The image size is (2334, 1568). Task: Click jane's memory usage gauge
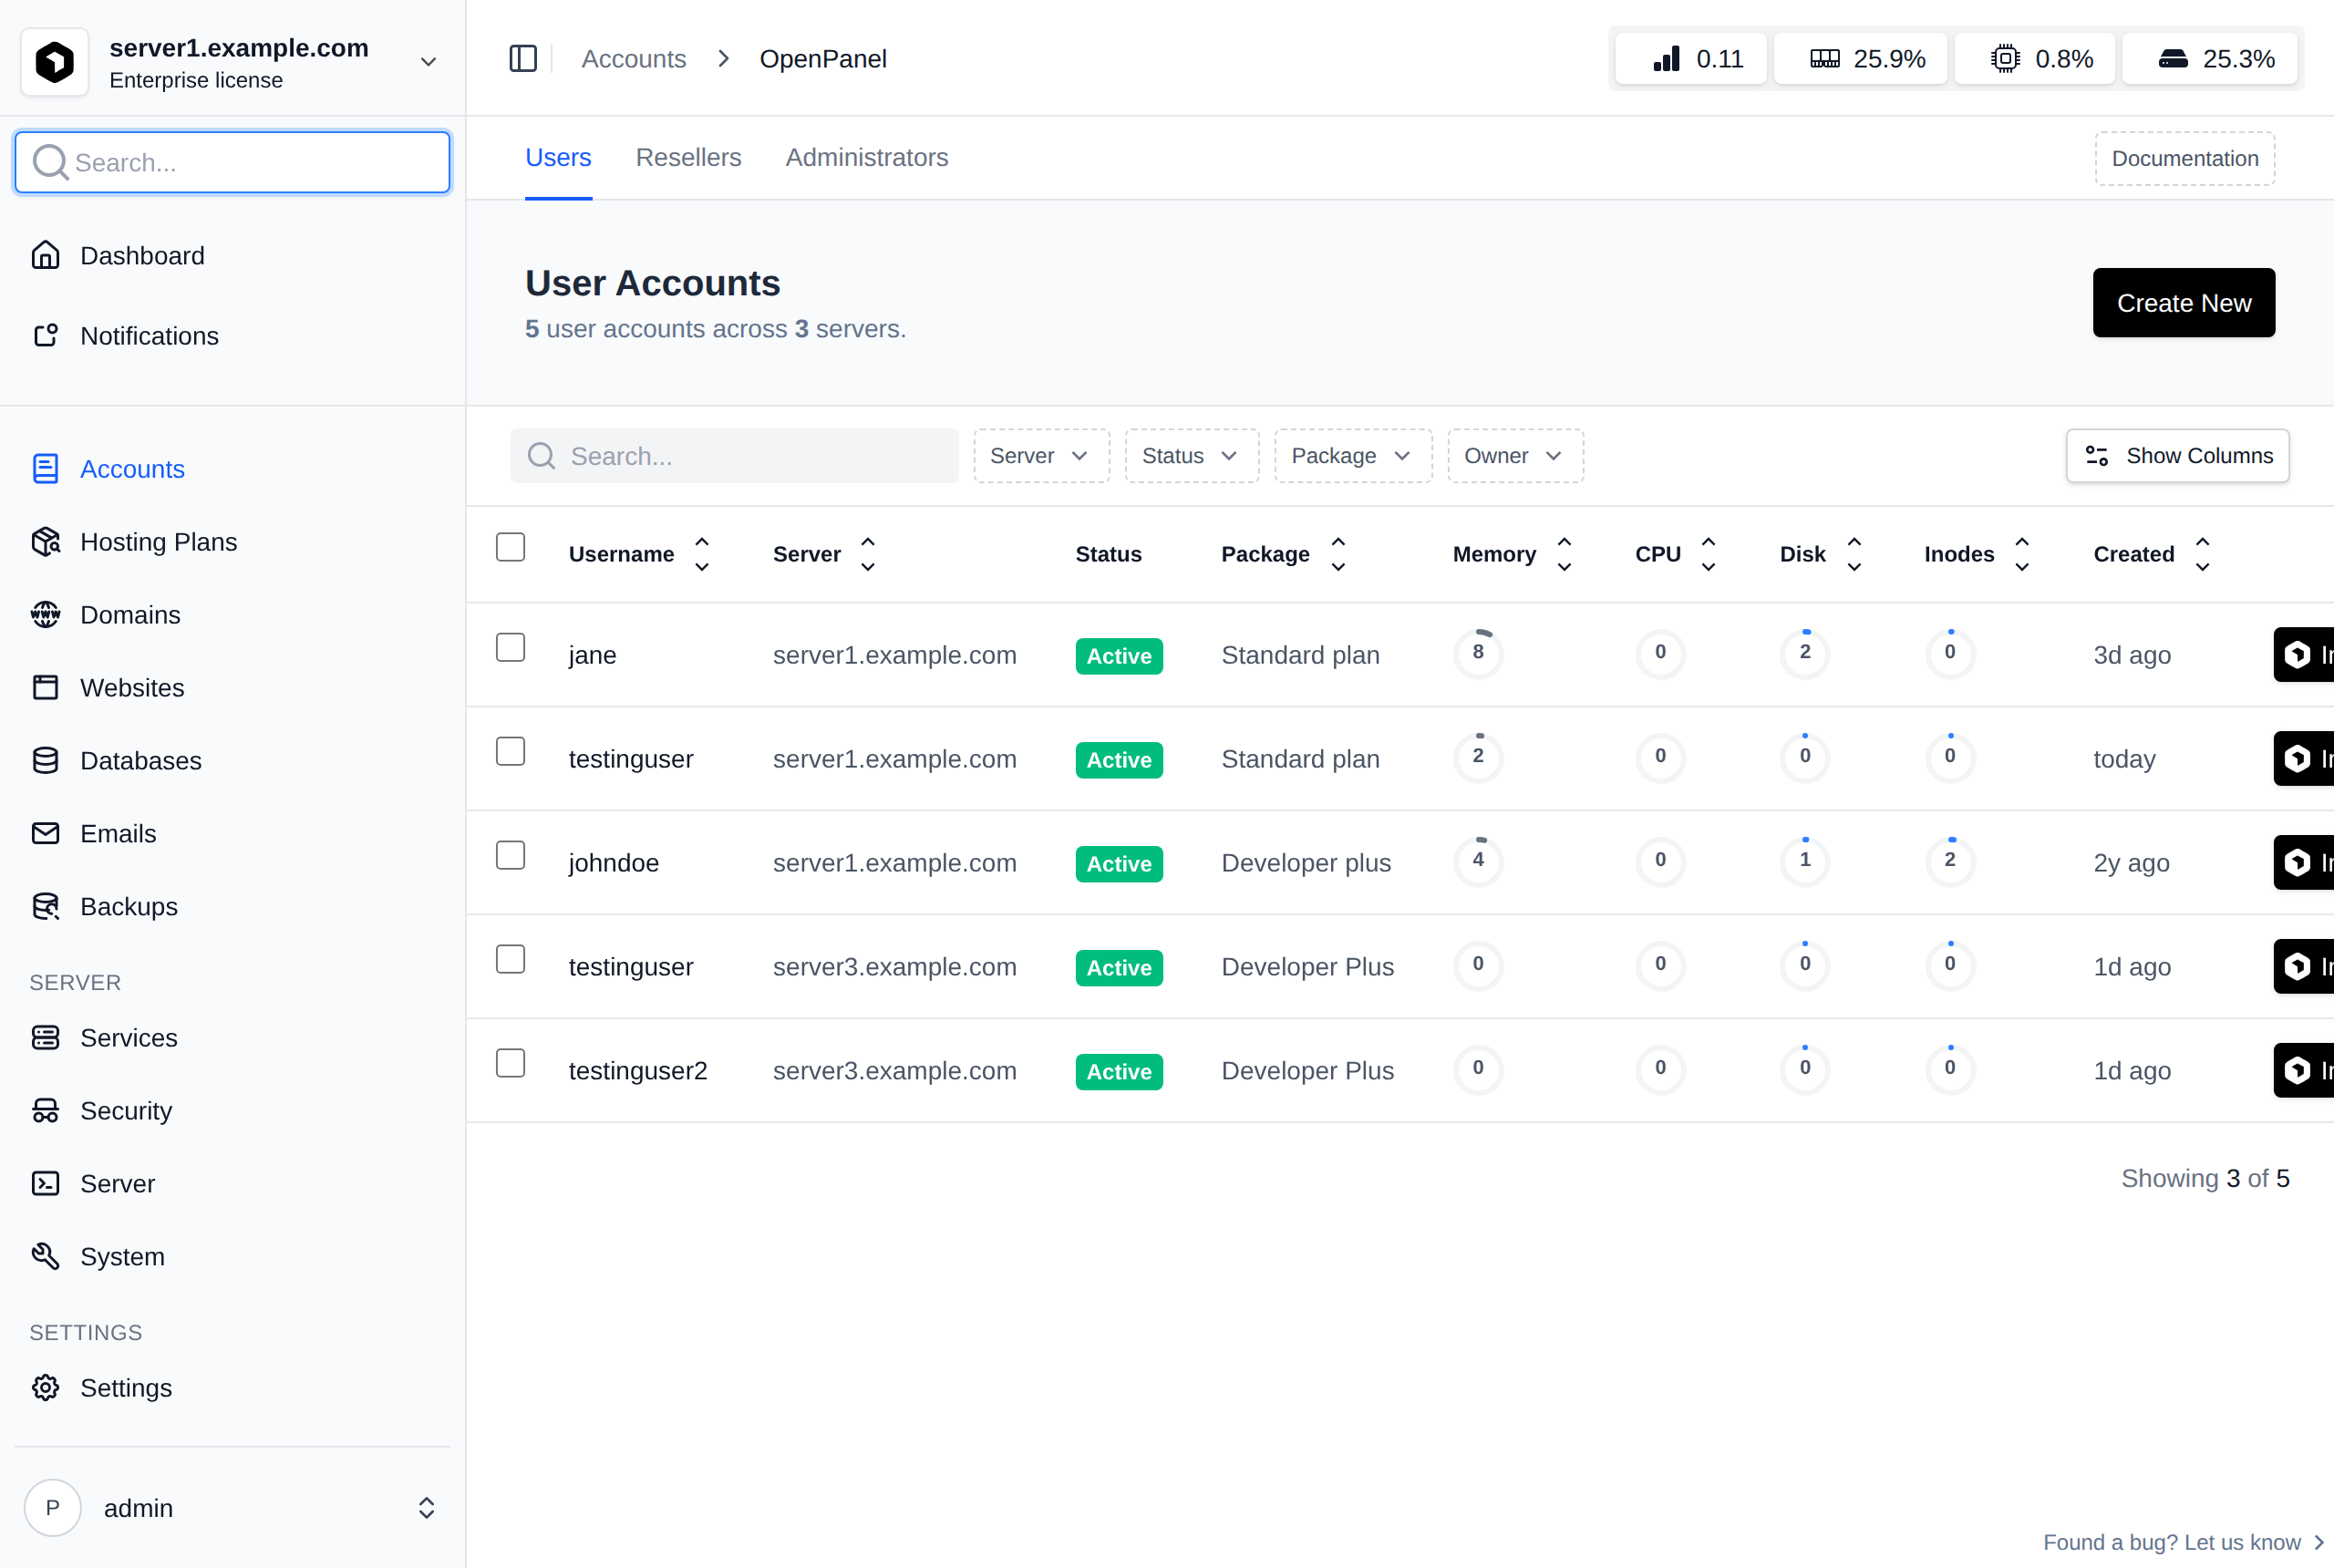click(1477, 653)
